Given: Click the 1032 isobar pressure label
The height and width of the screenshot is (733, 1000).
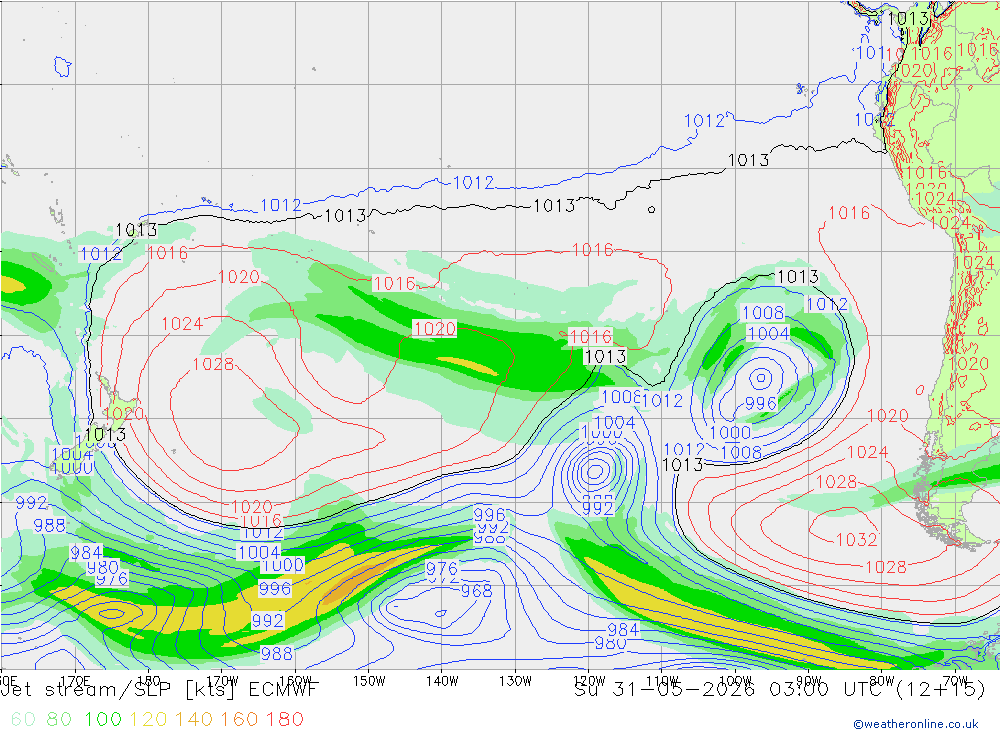Looking at the screenshot, I should pyautogui.click(x=857, y=540).
